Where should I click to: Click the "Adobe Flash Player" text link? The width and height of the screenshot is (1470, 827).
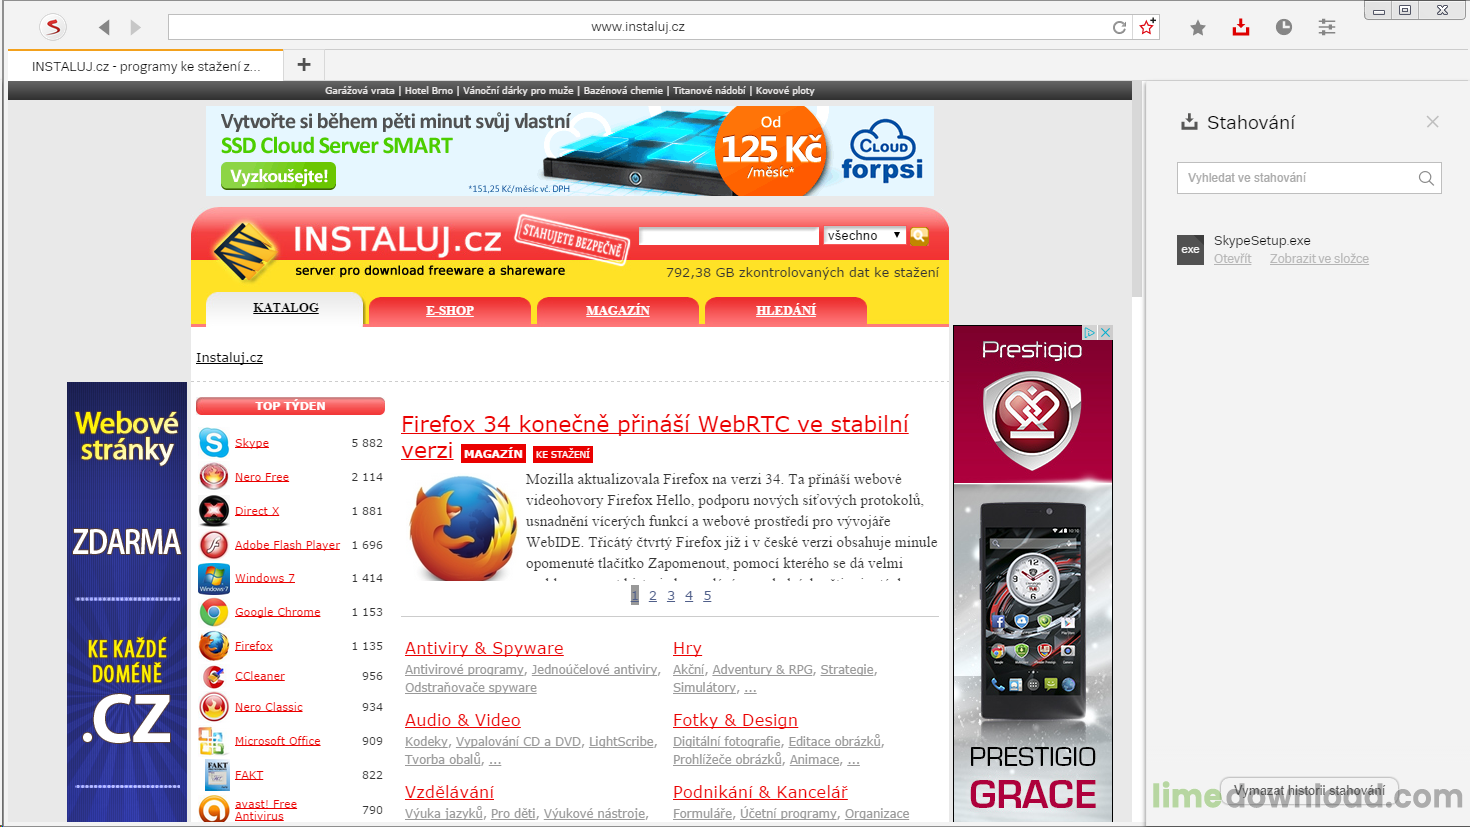point(287,545)
